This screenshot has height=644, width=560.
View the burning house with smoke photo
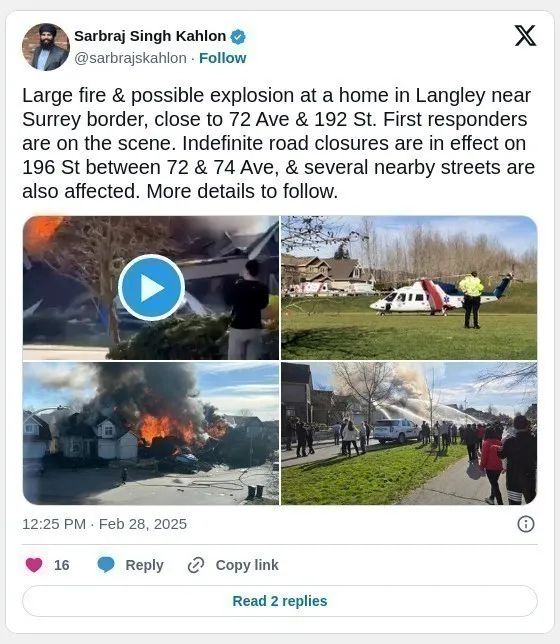tap(151, 433)
